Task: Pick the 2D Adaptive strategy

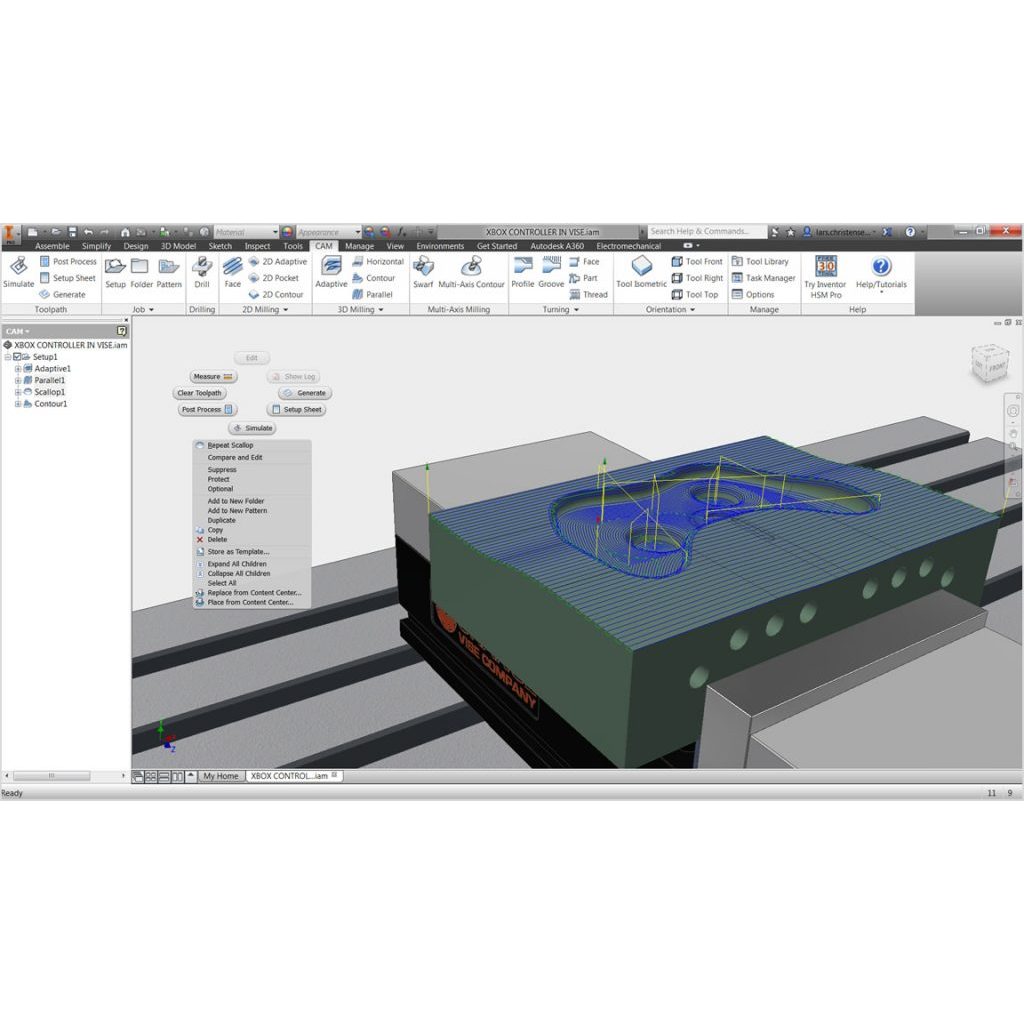Action: click(278, 261)
